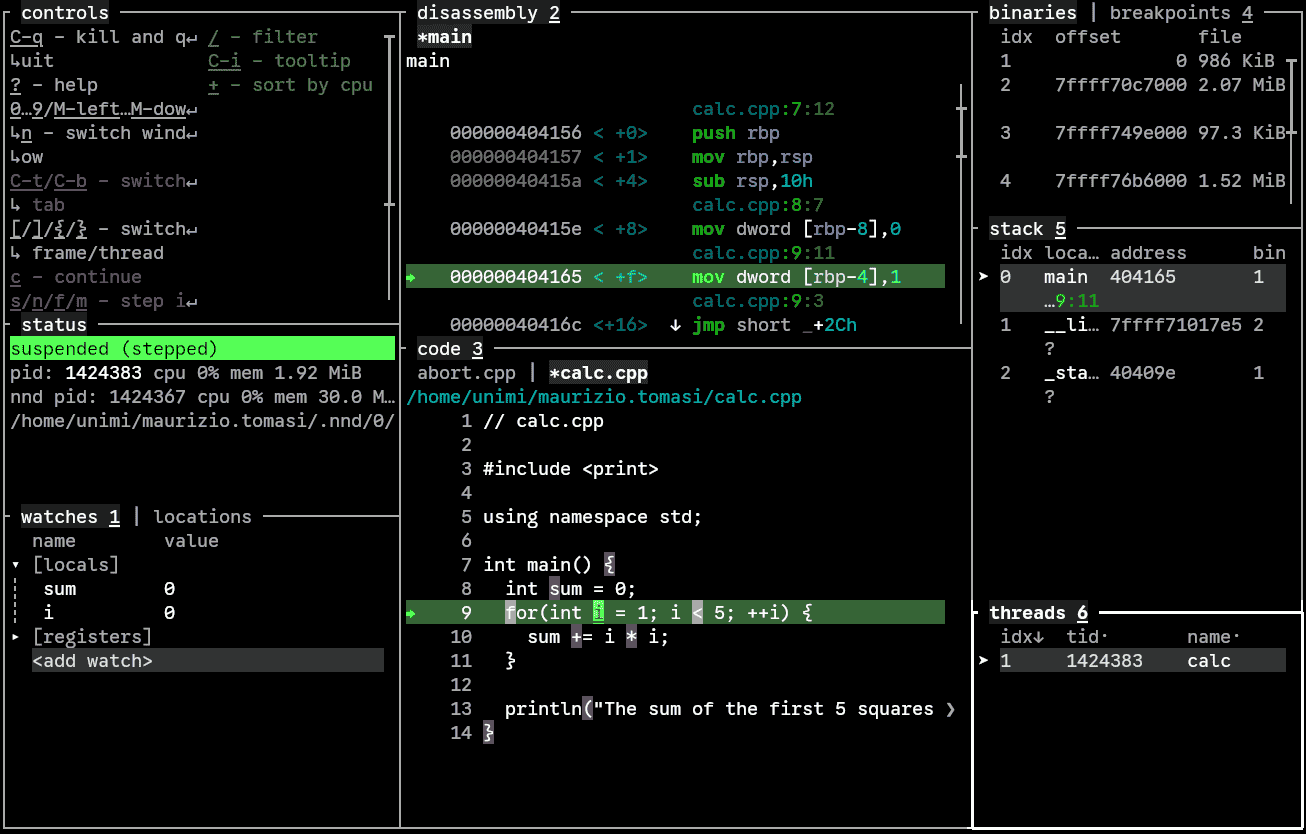
Task: Click the current-line arrow at code line 9
Action: 411,613
